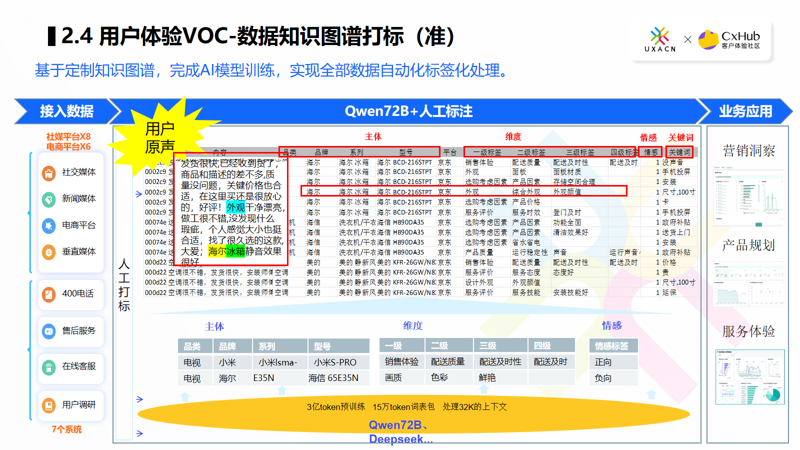Click the 处理32K的上下文 text

[x=474, y=407]
